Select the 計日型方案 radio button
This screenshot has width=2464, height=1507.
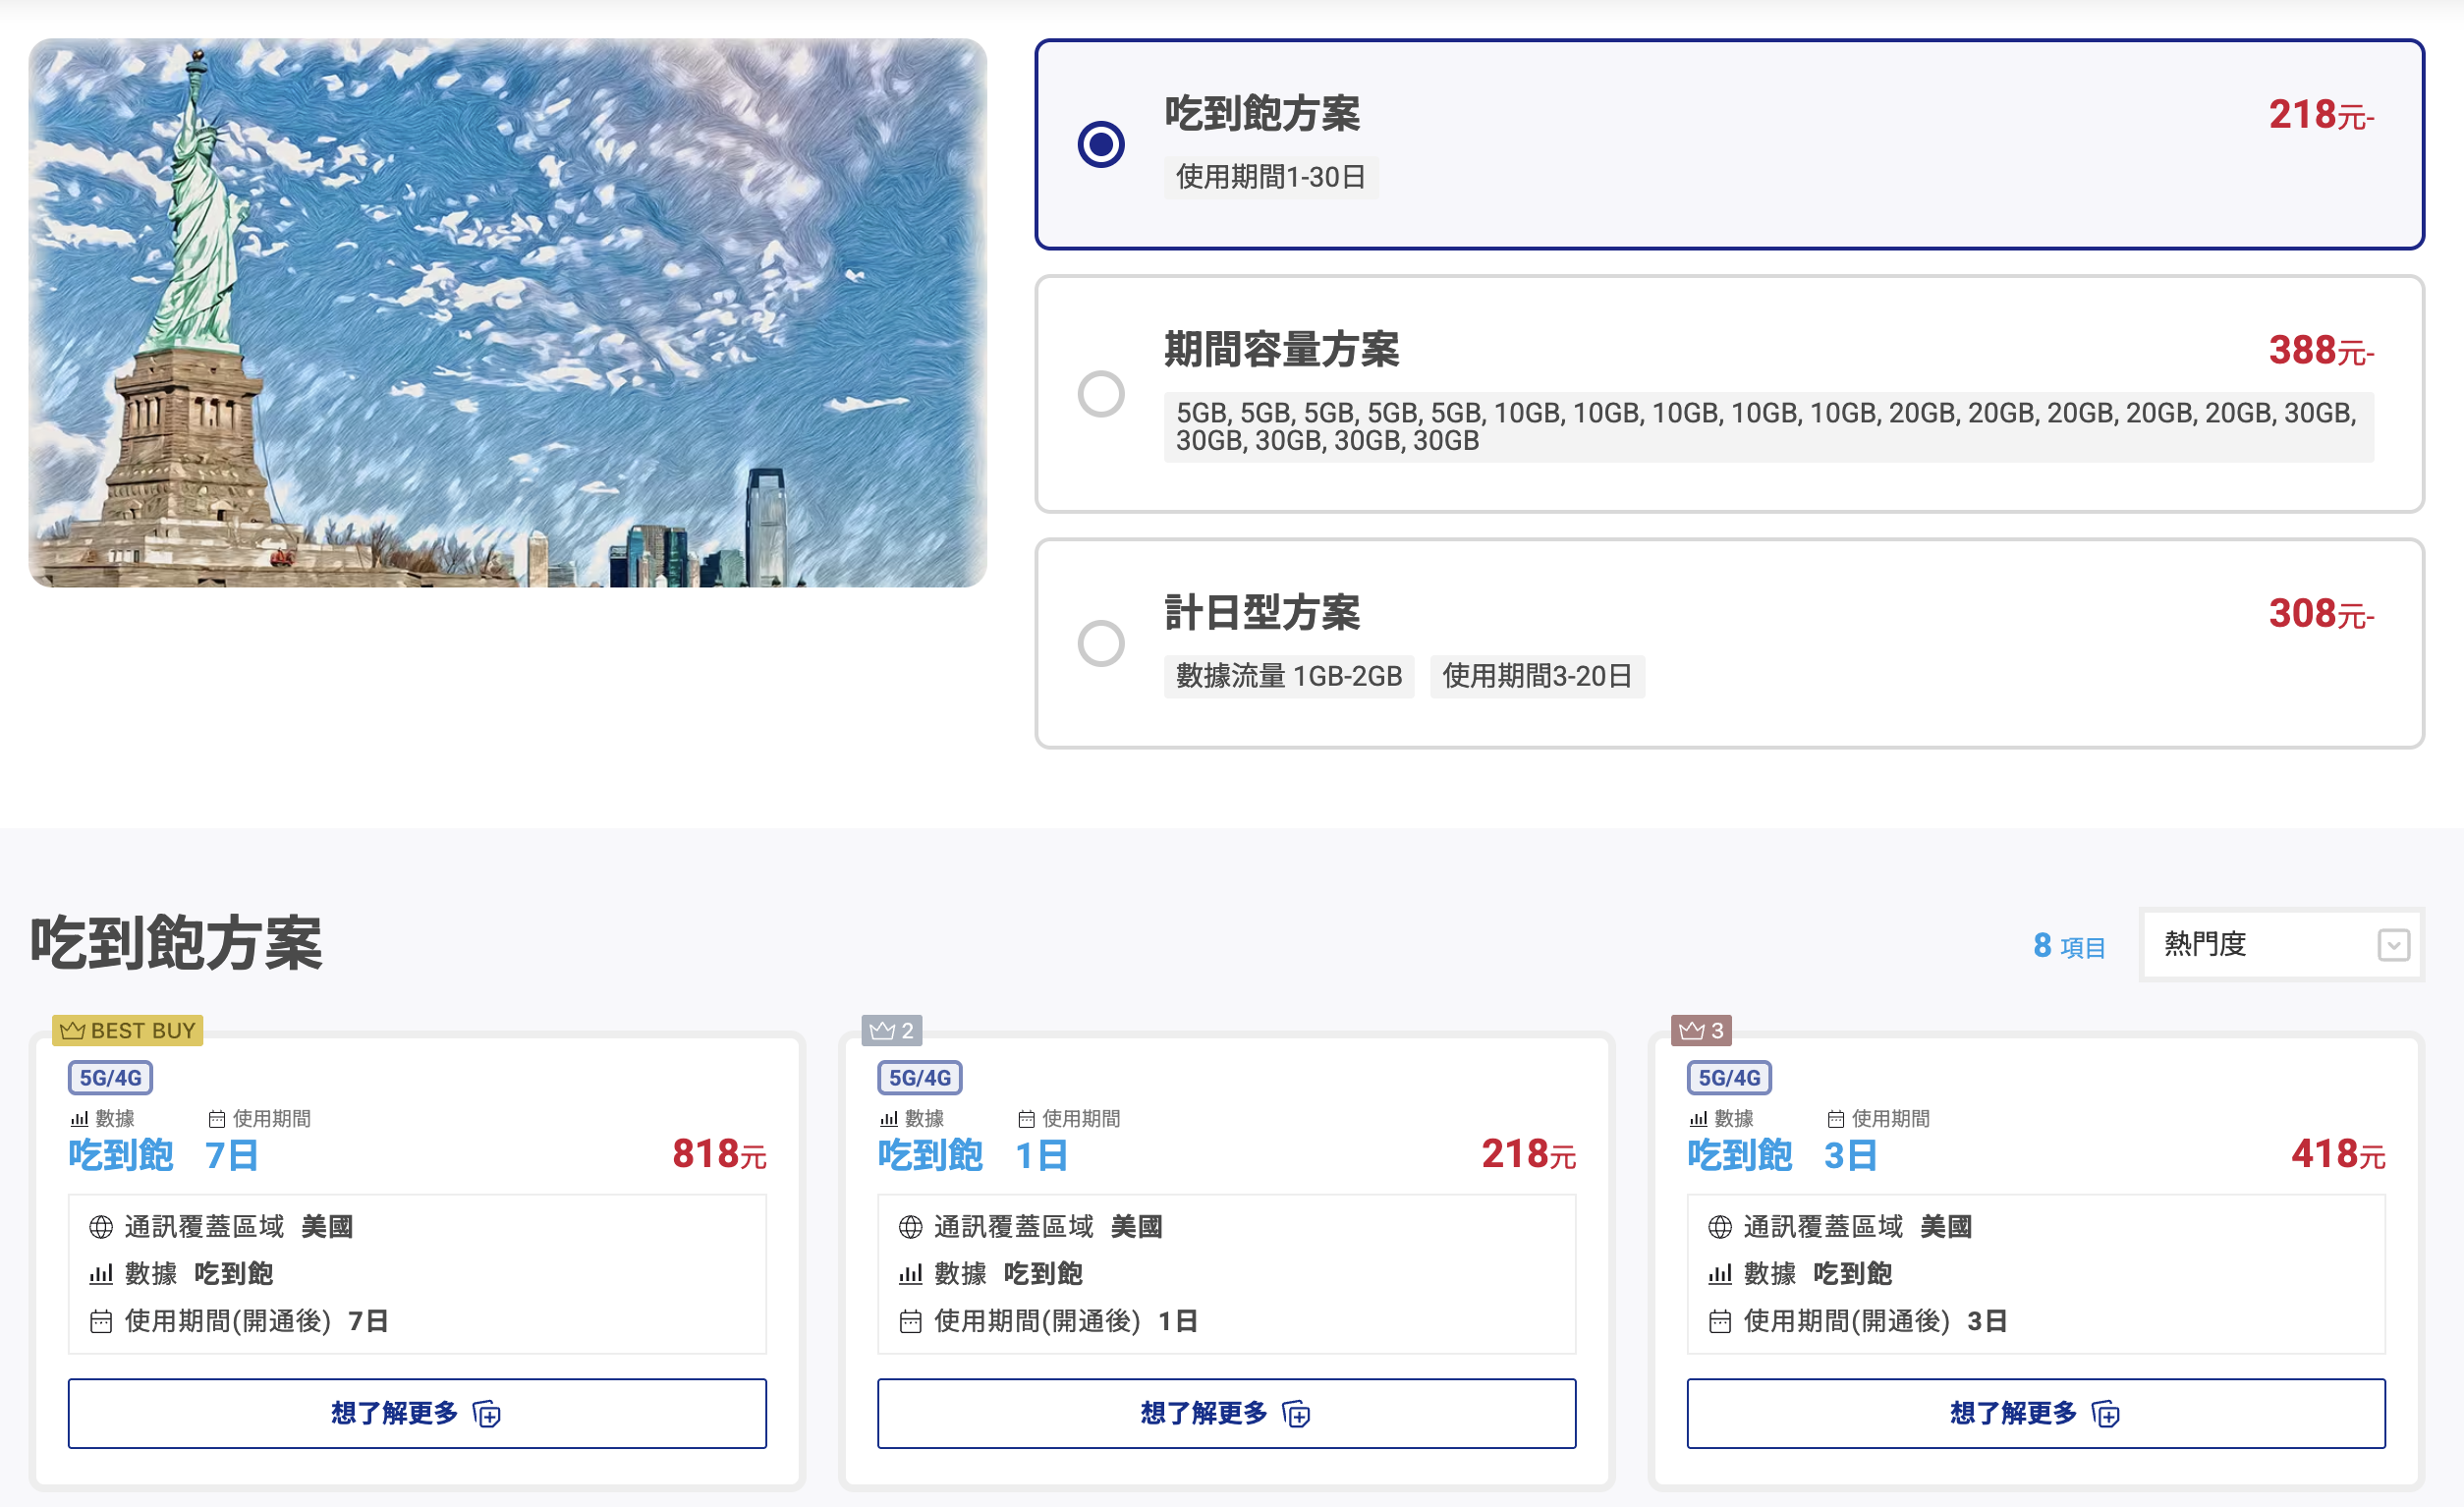pos(1100,643)
